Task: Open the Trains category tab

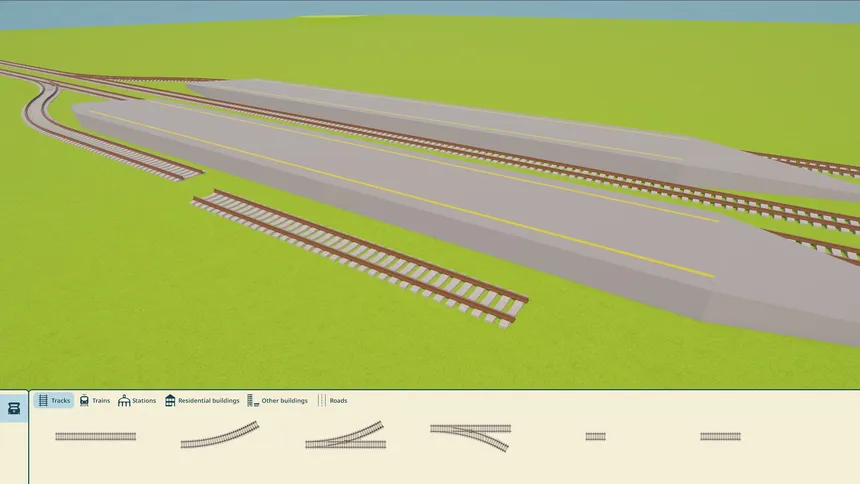Action: point(94,401)
